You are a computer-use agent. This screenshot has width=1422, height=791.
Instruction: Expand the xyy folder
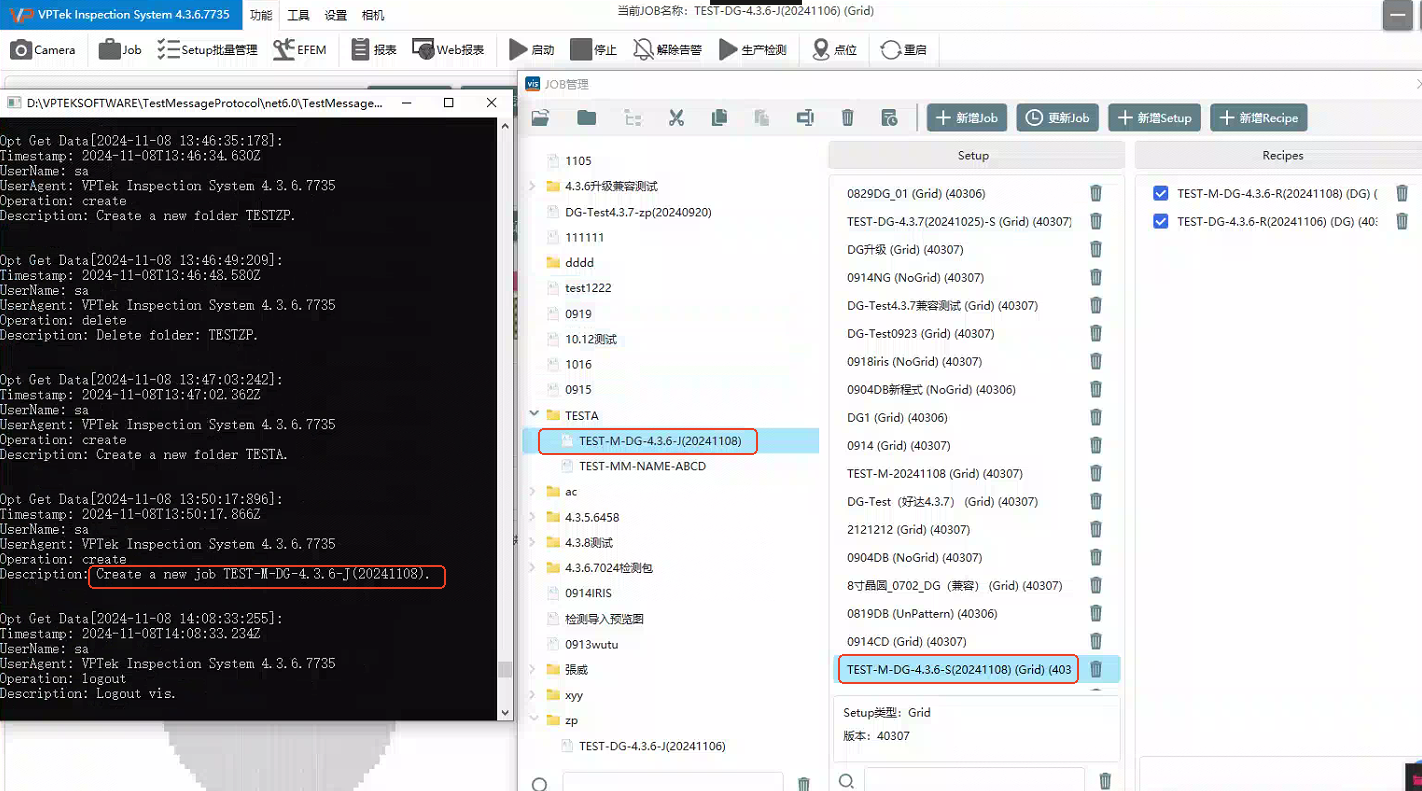[x=533, y=695]
